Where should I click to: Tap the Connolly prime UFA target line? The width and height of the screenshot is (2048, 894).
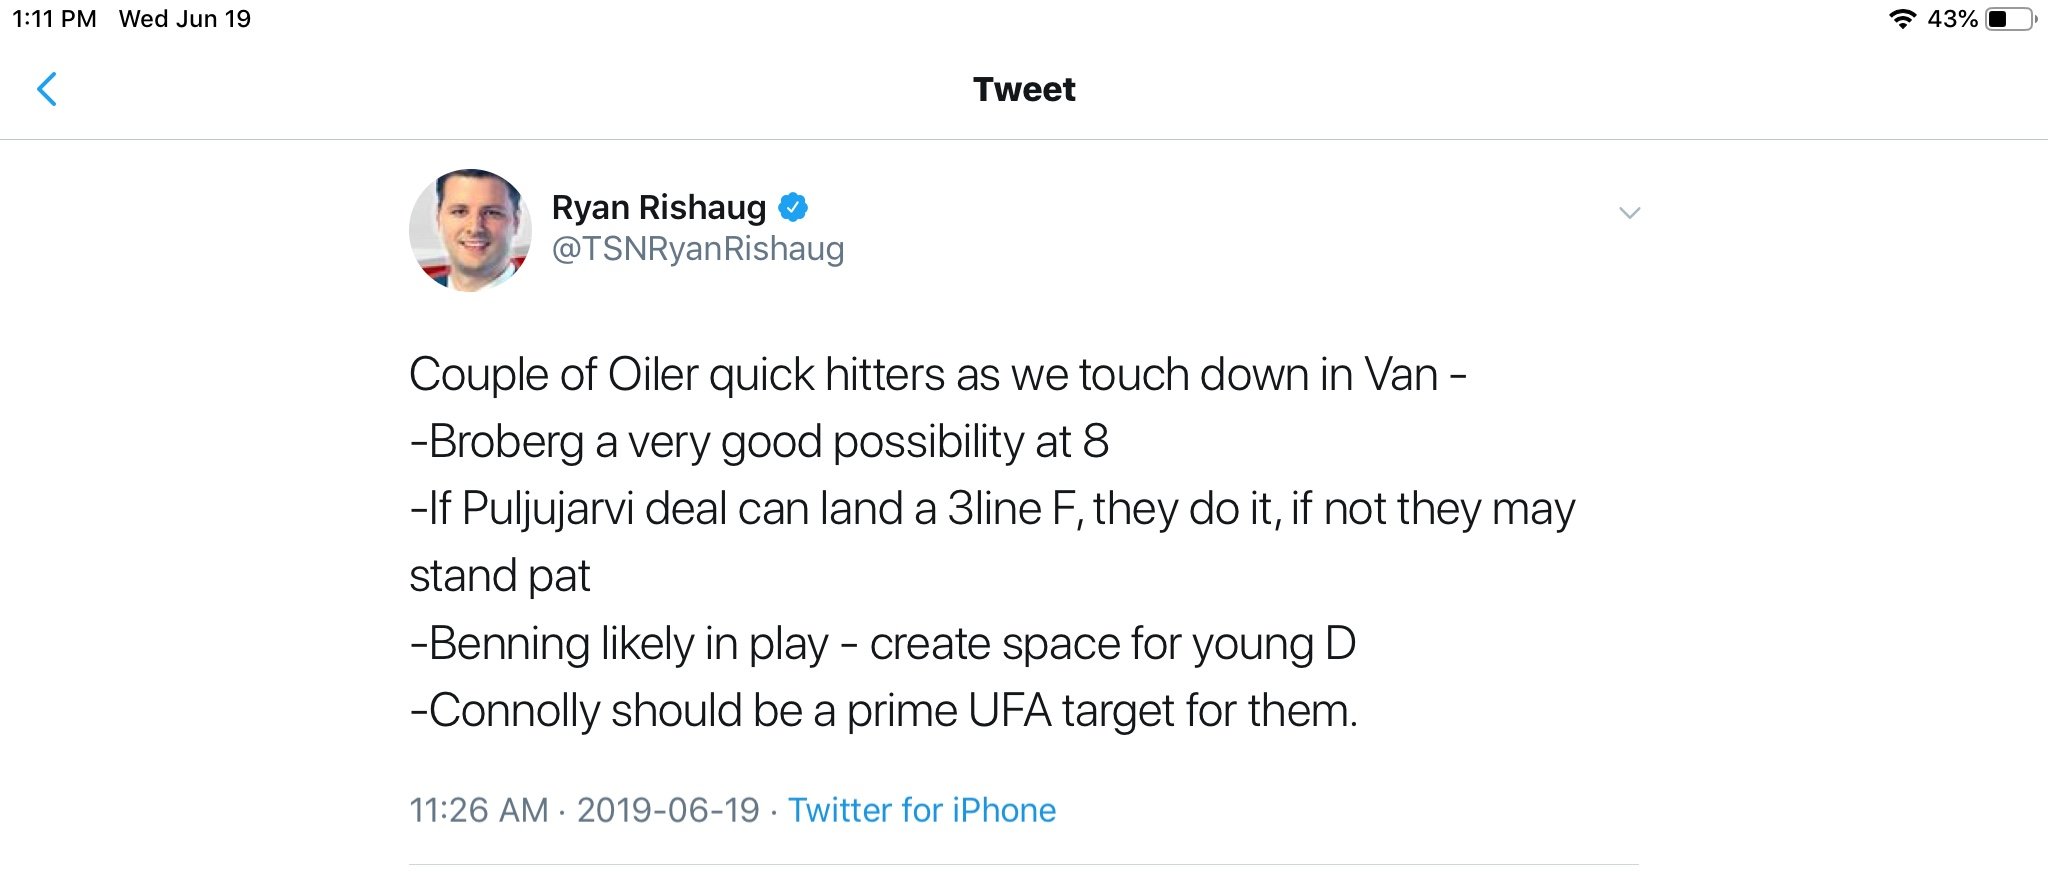pyautogui.click(x=883, y=711)
